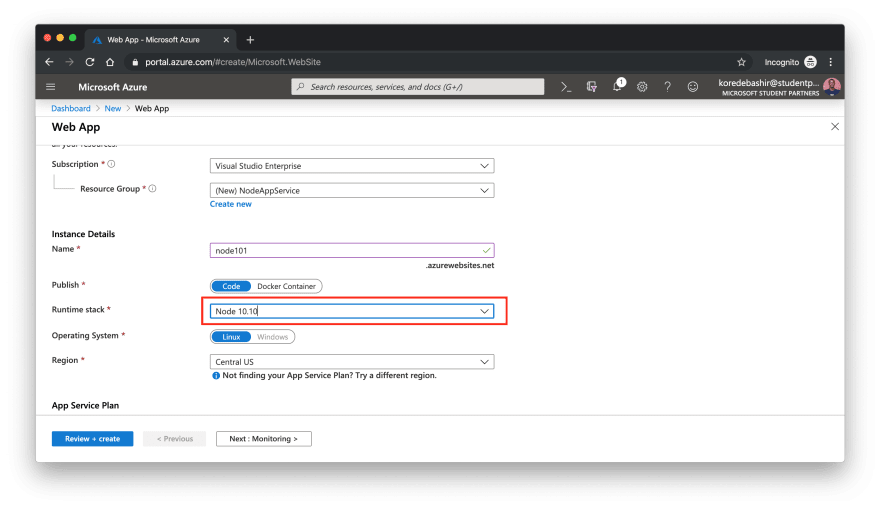Click the region info icon
The width and height of the screenshot is (880, 509).
(216, 375)
